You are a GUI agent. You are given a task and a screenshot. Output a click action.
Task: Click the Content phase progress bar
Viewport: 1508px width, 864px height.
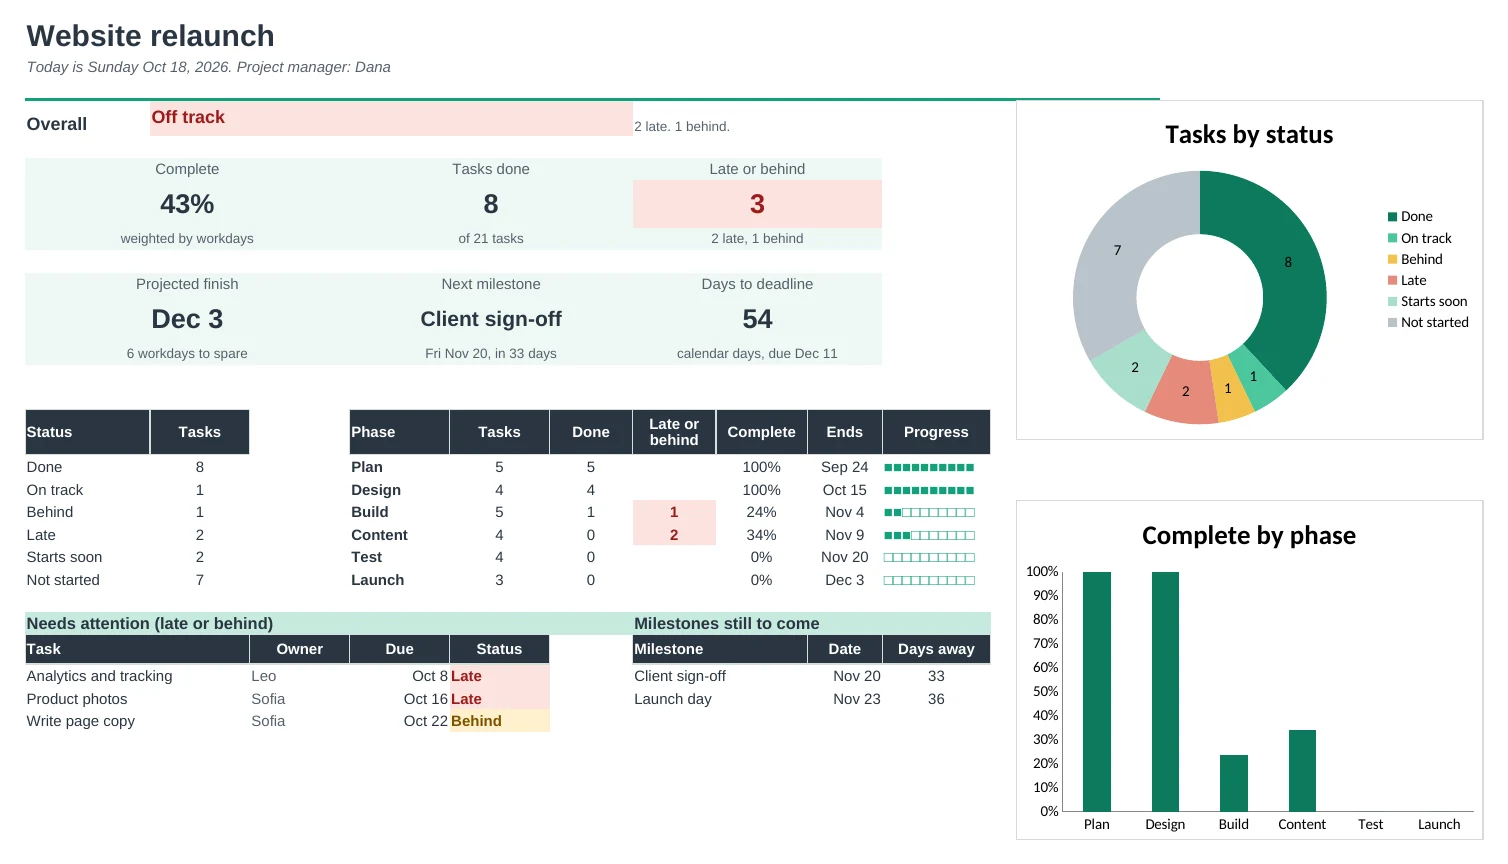pos(929,535)
